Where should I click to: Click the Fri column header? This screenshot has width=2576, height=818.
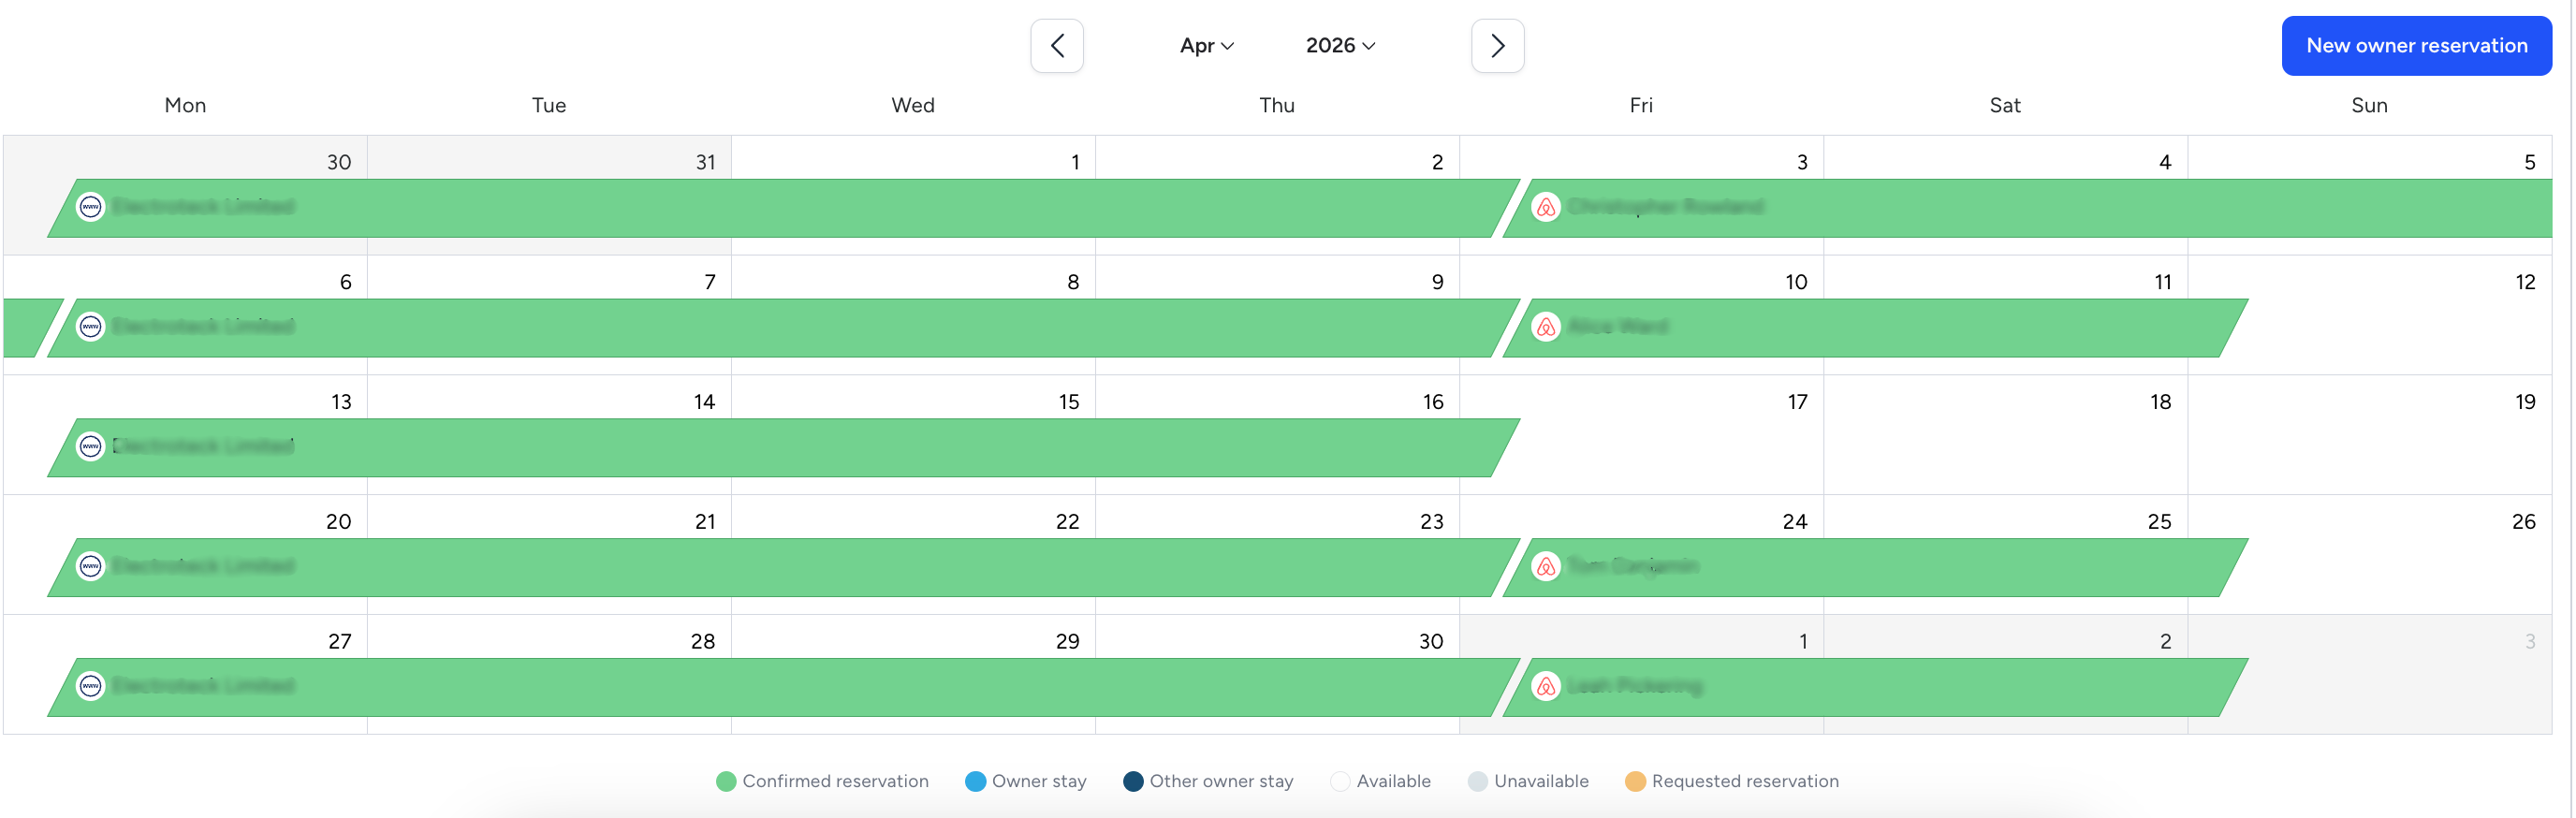(1641, 105)
